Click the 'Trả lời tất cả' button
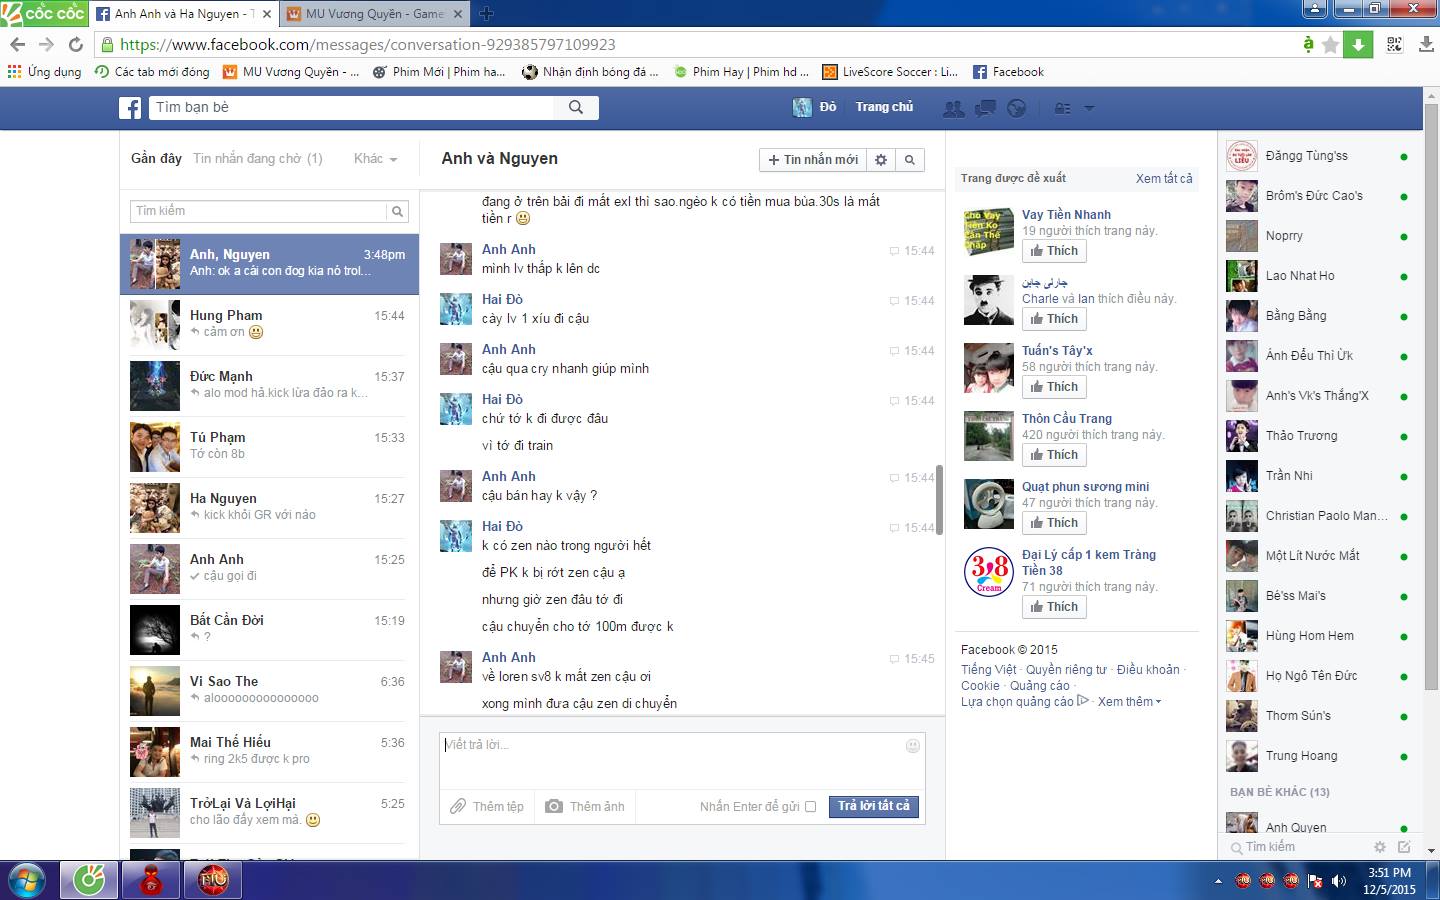Screen dimensions: 1440x900 pos(873,806)
